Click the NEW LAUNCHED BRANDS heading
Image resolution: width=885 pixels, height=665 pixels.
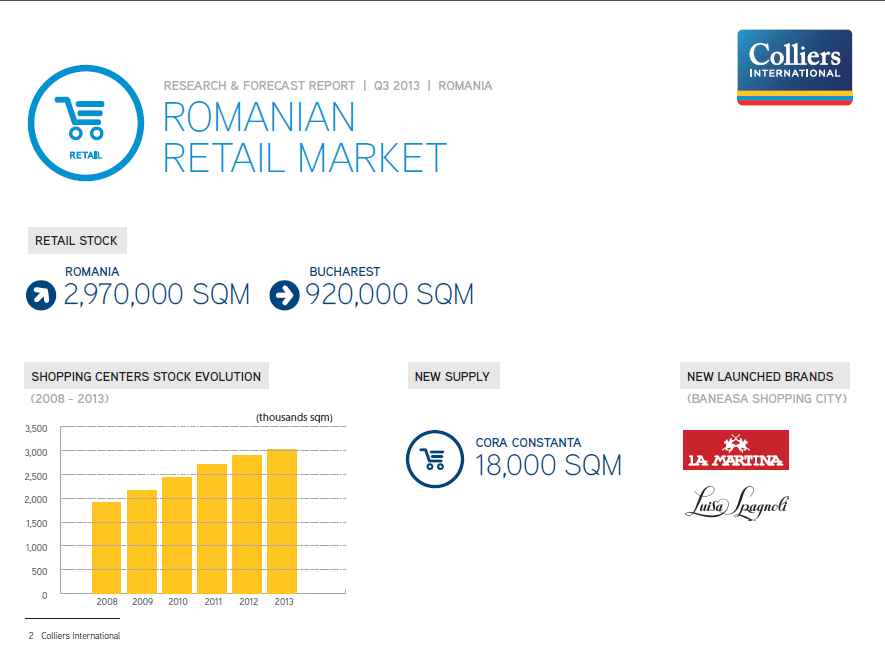(764, 376)
